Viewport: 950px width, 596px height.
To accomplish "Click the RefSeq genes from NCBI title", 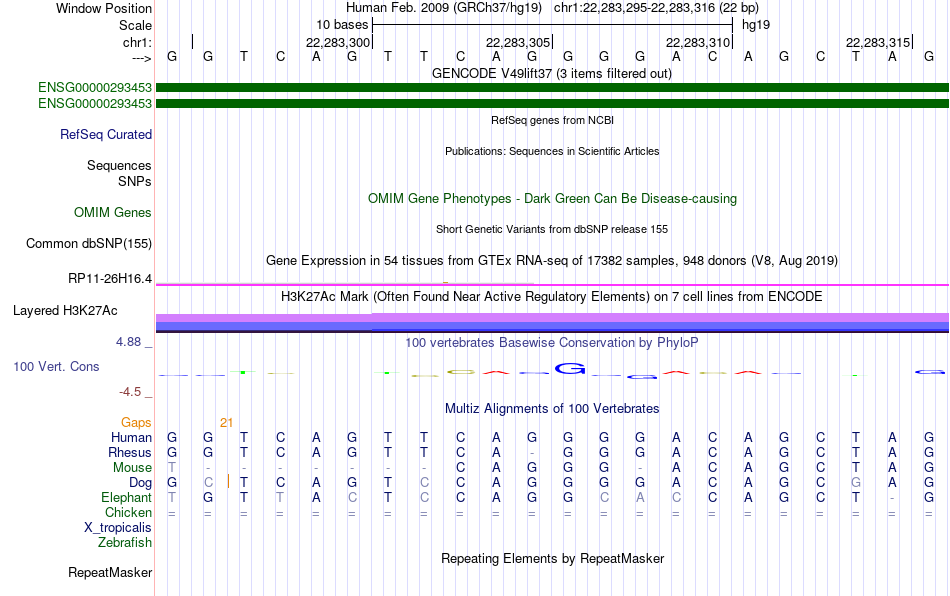I will pos(552,120).
